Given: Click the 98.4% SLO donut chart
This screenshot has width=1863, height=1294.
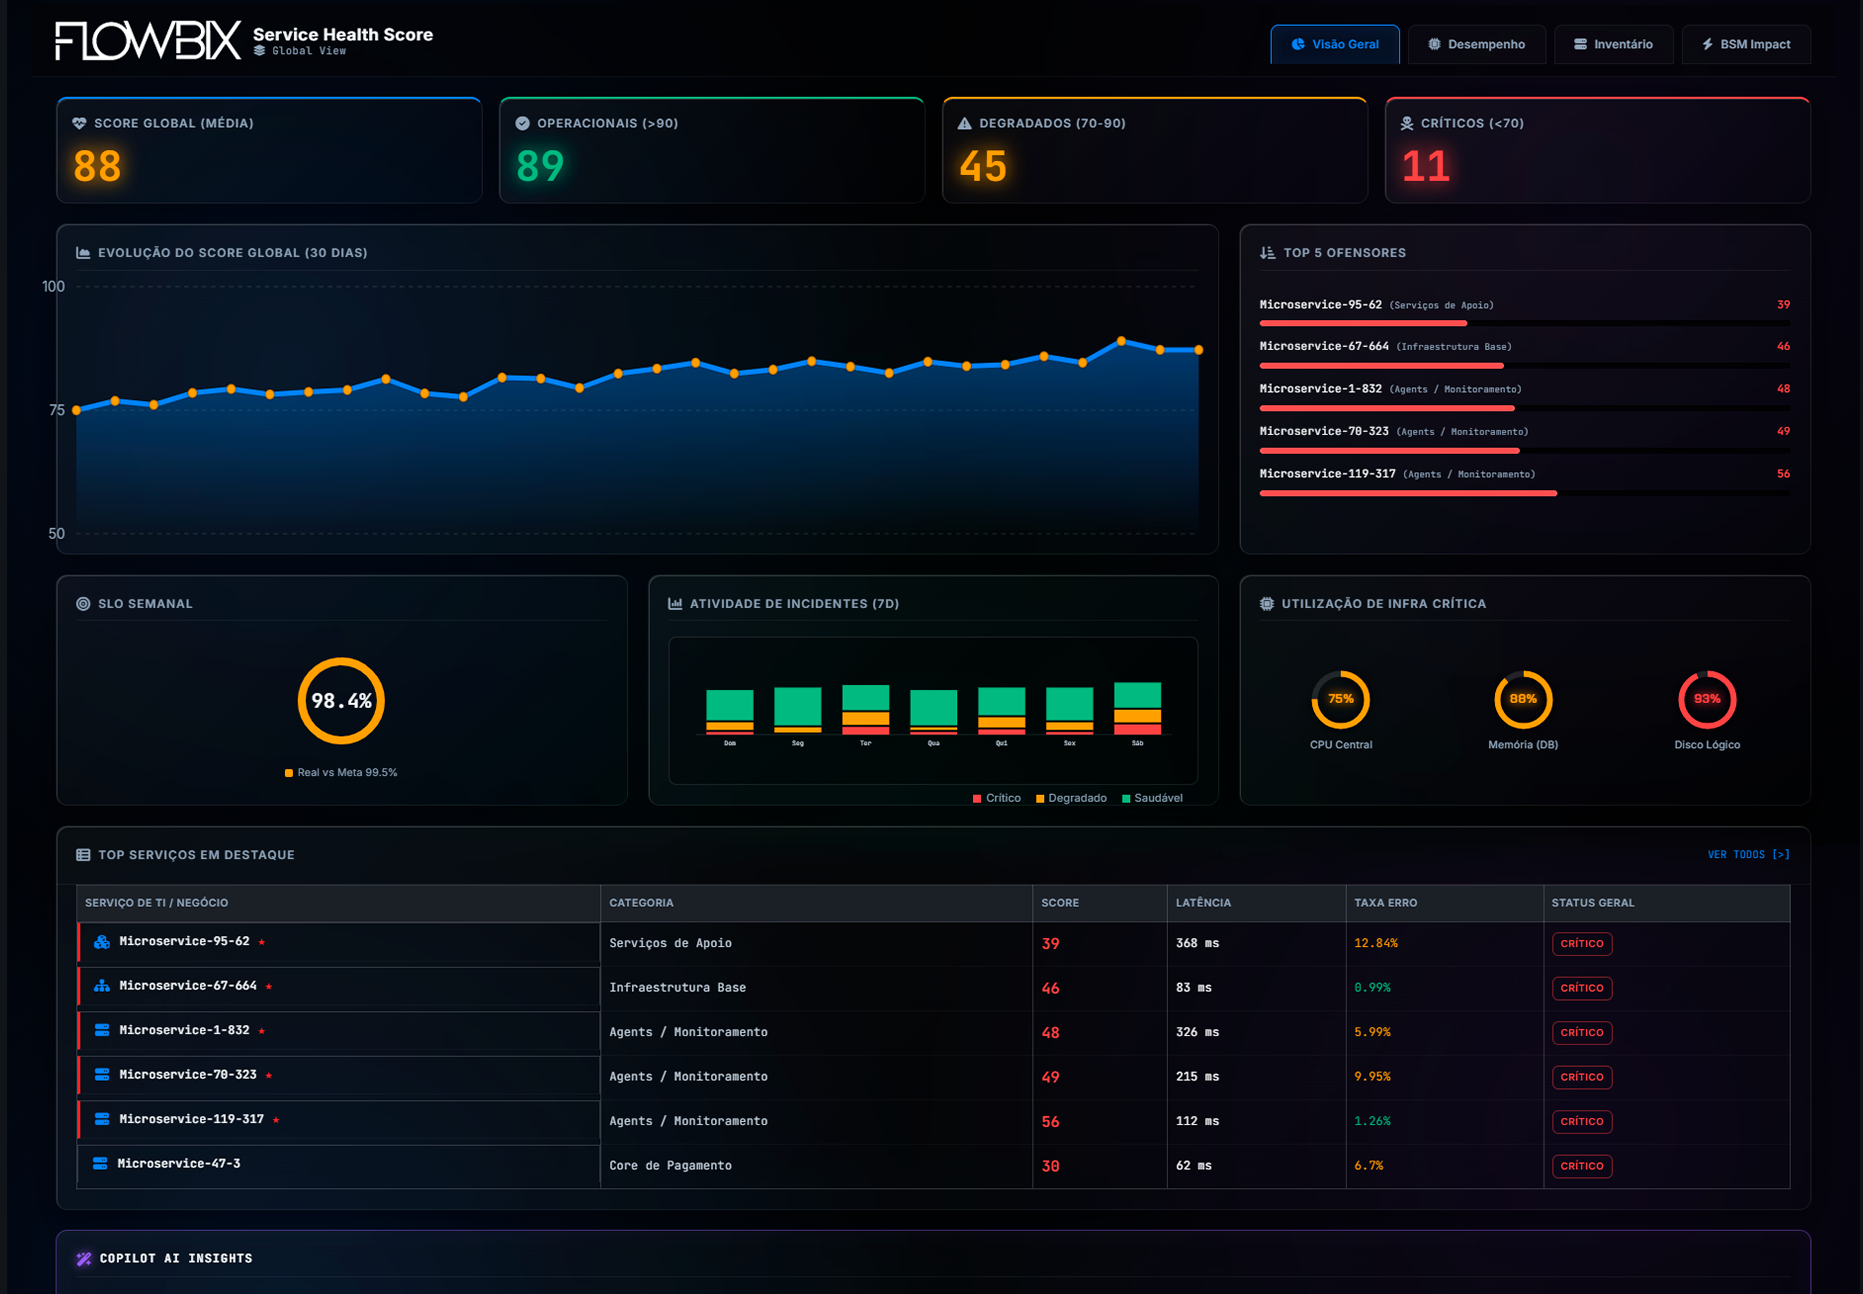Looking at the screenshot, I should pyautogui.click(x=340, y=700).
